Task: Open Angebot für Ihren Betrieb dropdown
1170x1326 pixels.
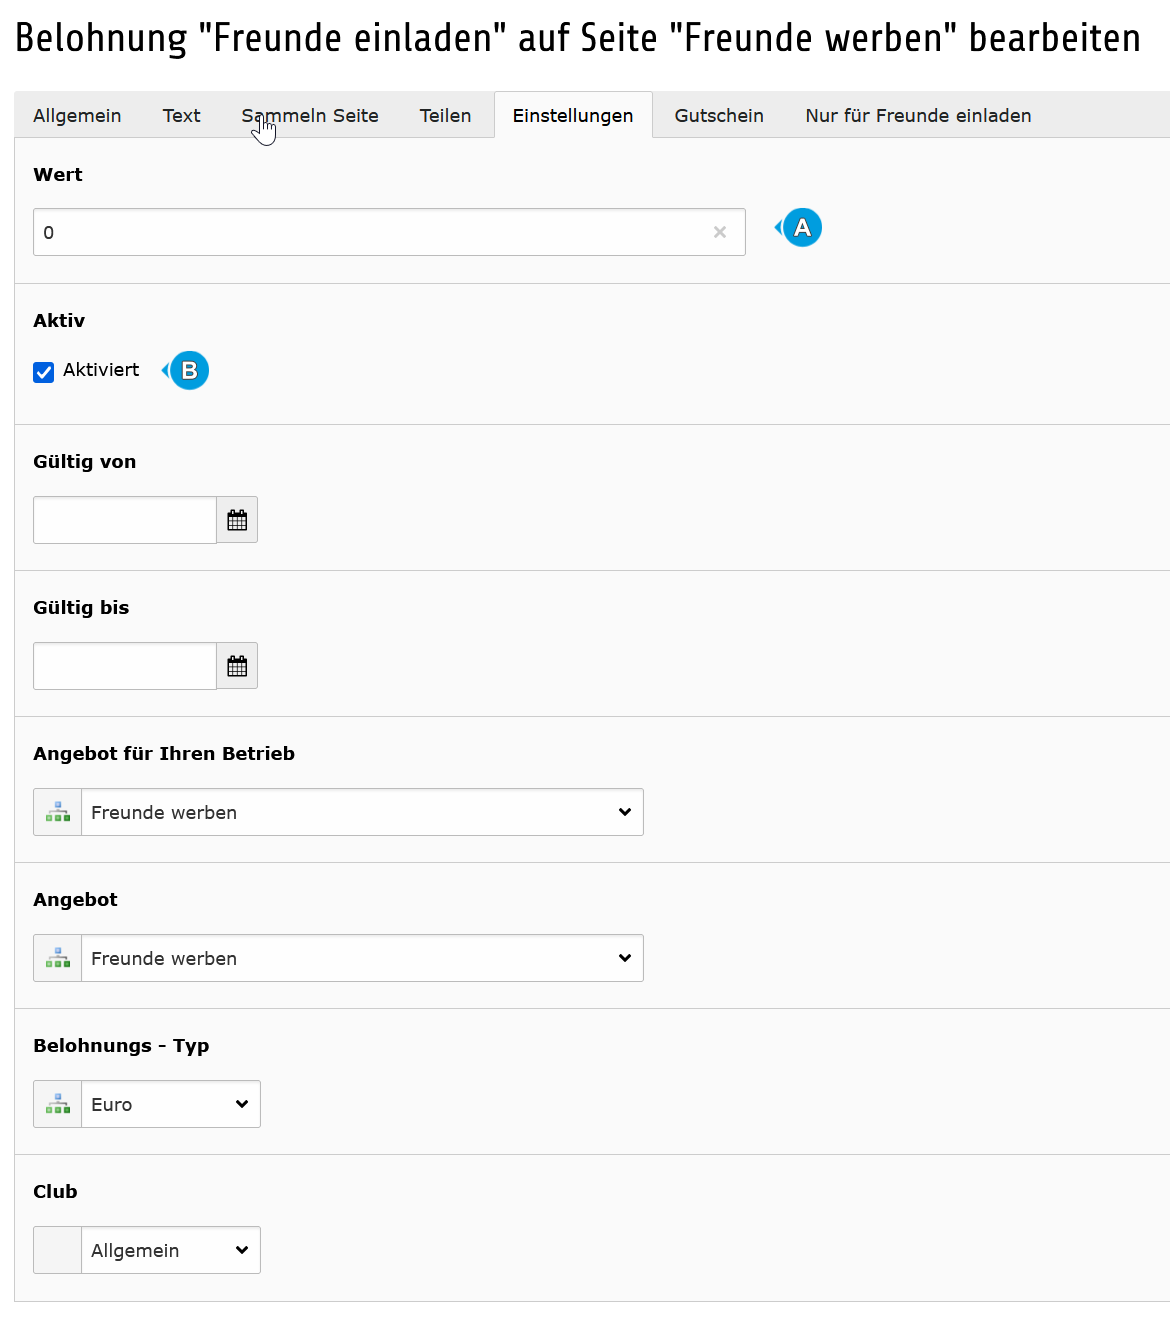Action: point(362,812)
